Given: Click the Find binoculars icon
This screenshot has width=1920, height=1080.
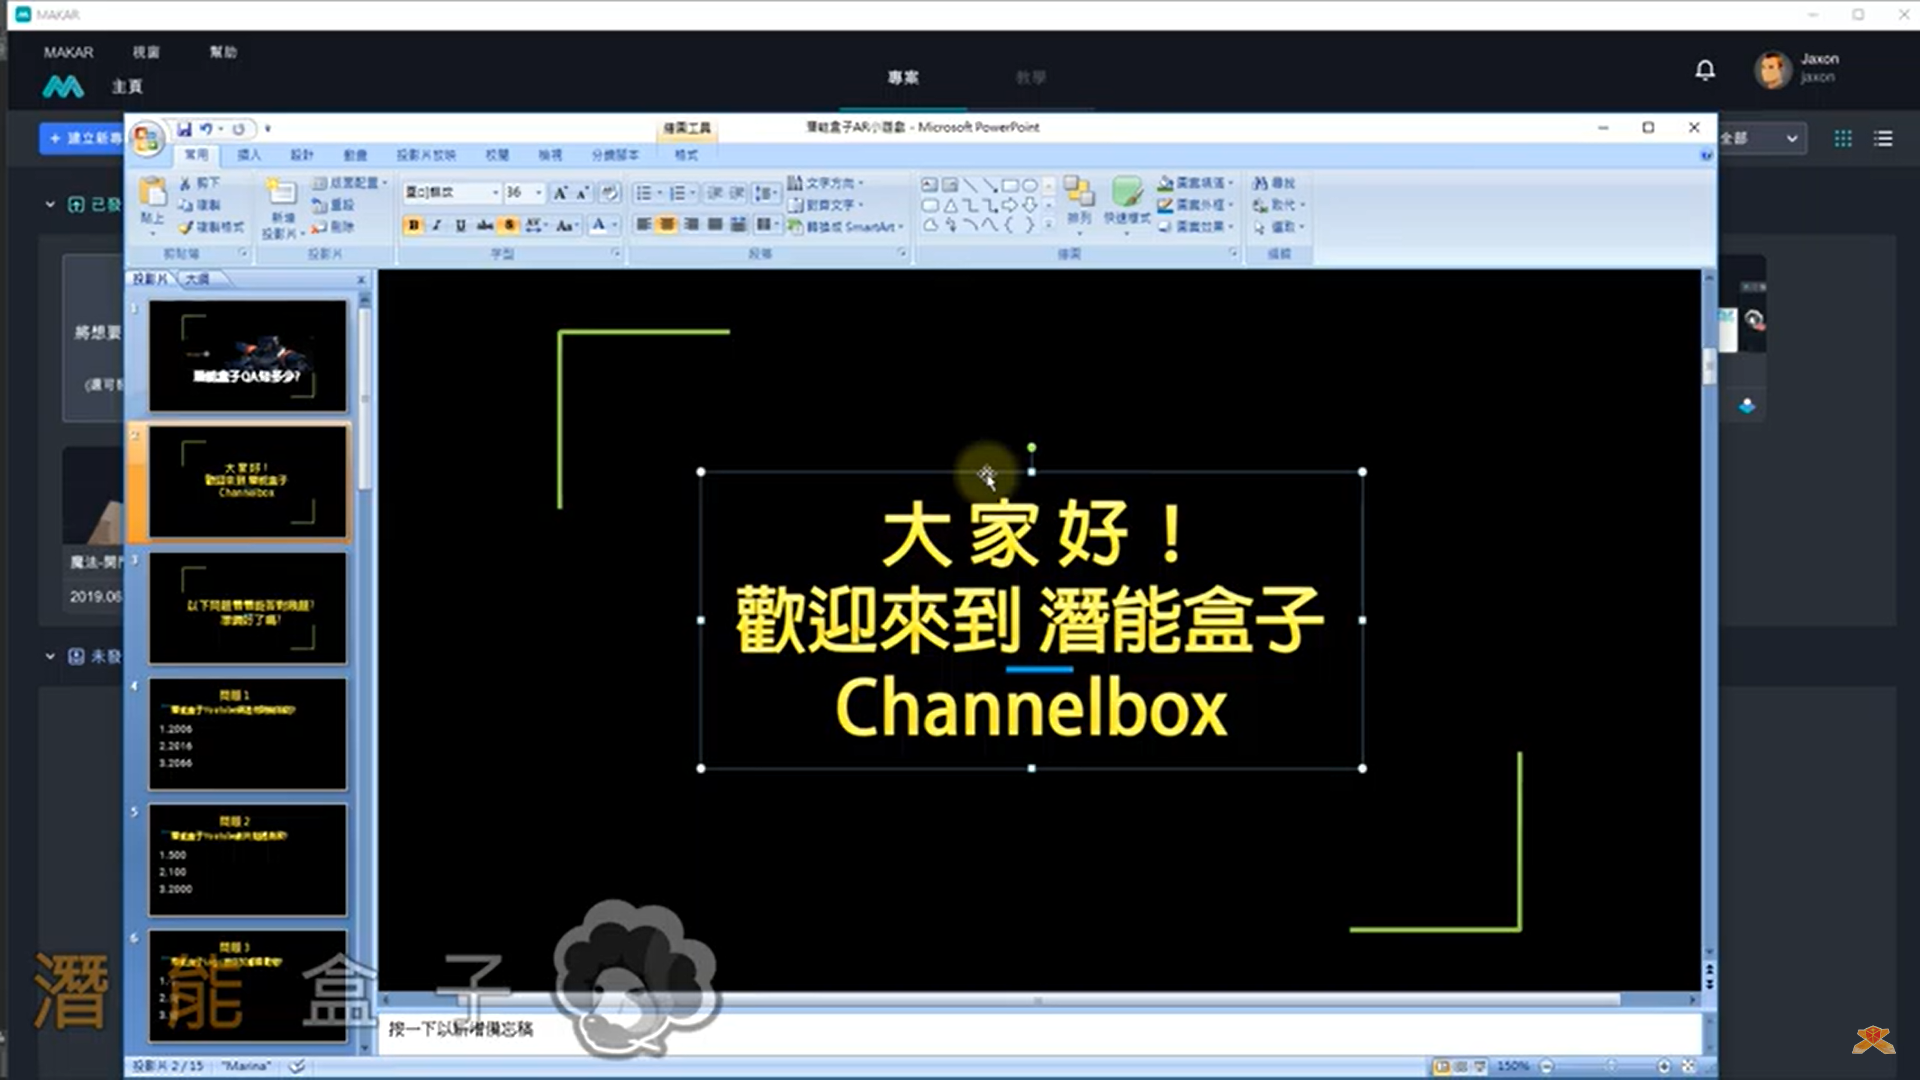Looking at the screenshot, I should pos(1261,183).
